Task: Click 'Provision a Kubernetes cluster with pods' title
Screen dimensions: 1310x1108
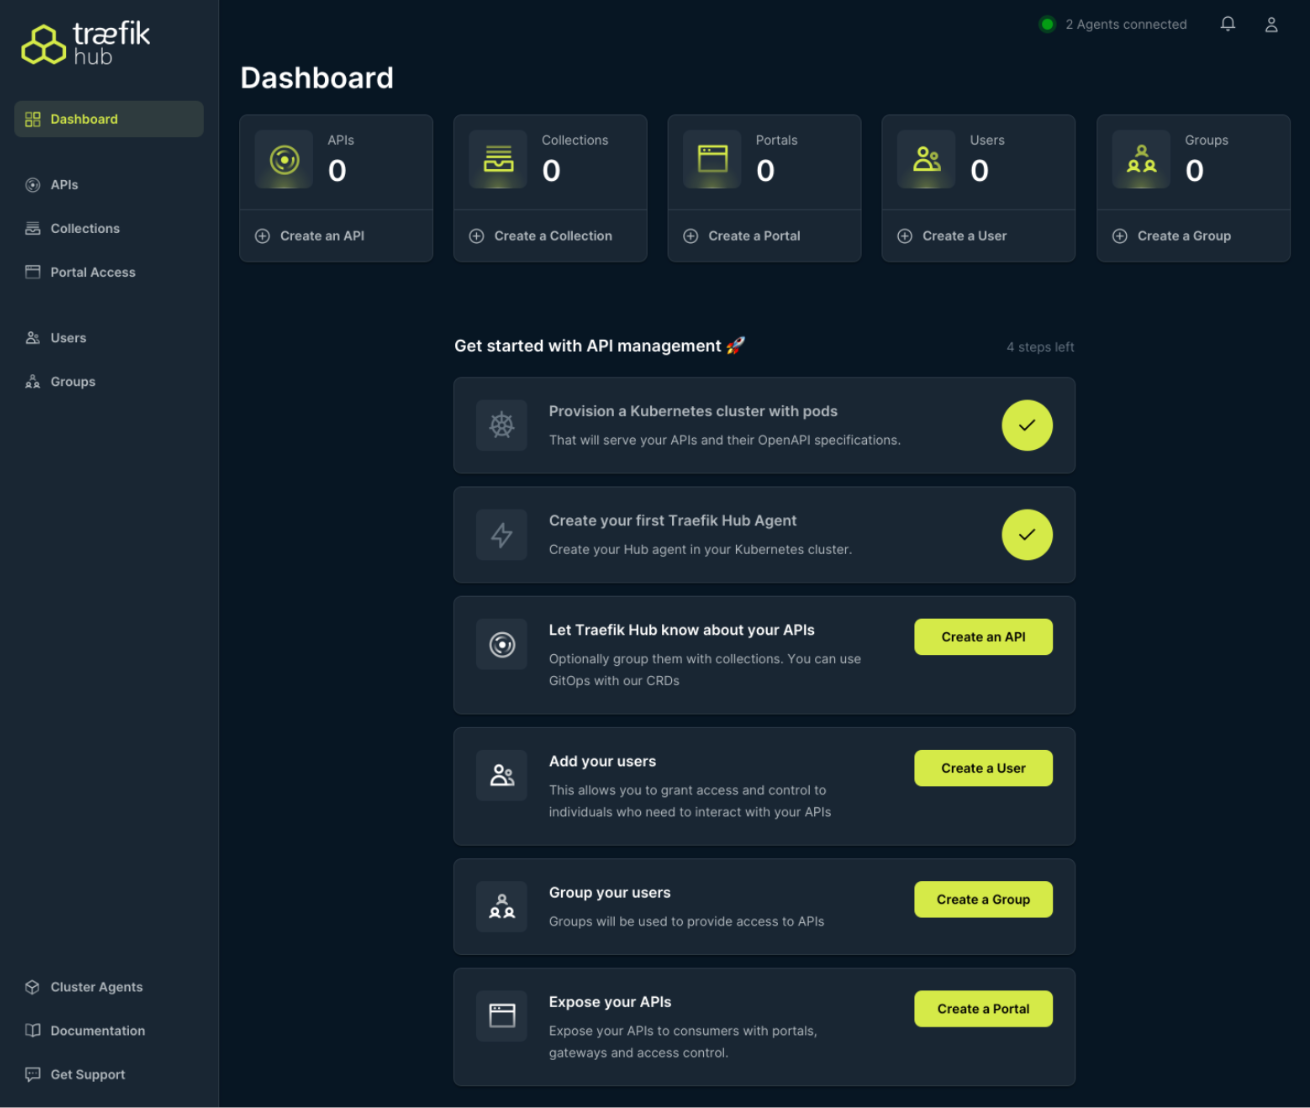Action: click(x=693, y=411)
